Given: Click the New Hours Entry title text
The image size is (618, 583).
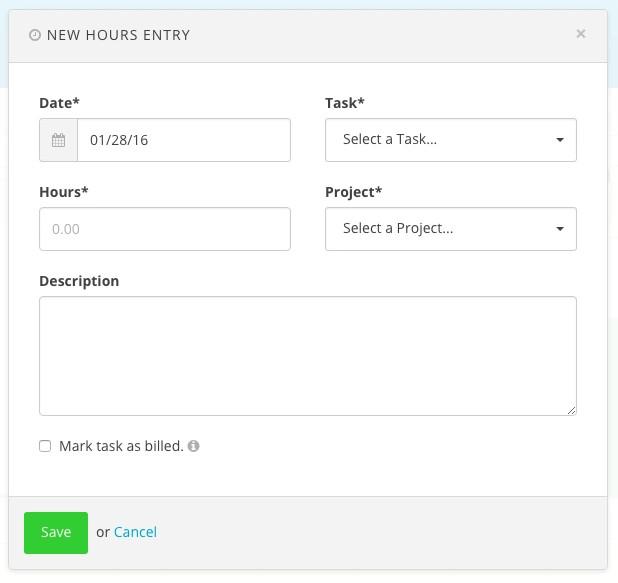Looking at the screenshot, I should tap(118, 35).
